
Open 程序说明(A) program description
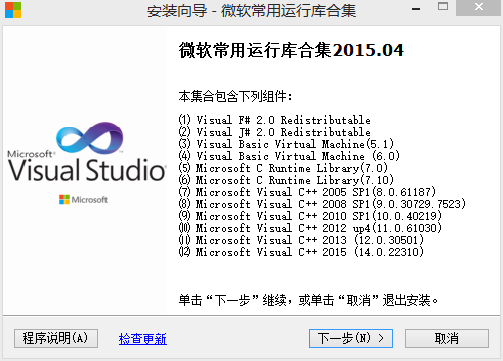[56, 338]
